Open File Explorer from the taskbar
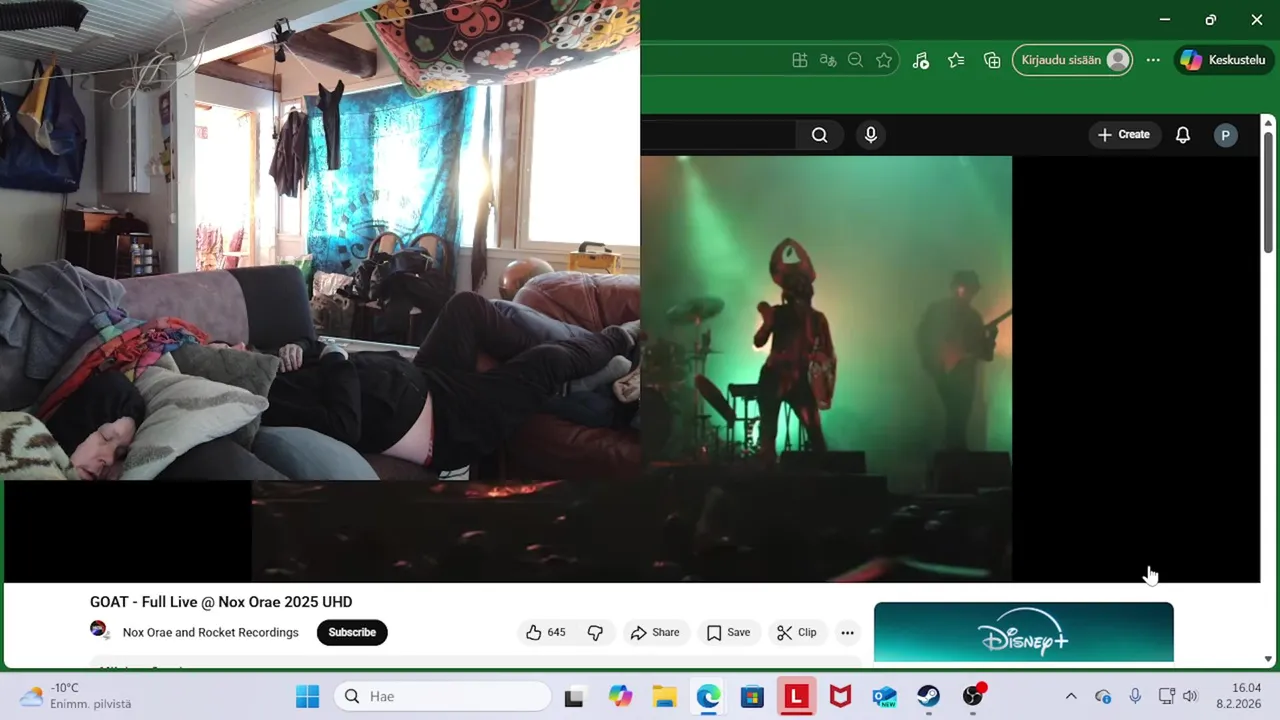The height and width of the screenshot is (720, 1280). tap(664, 696)
